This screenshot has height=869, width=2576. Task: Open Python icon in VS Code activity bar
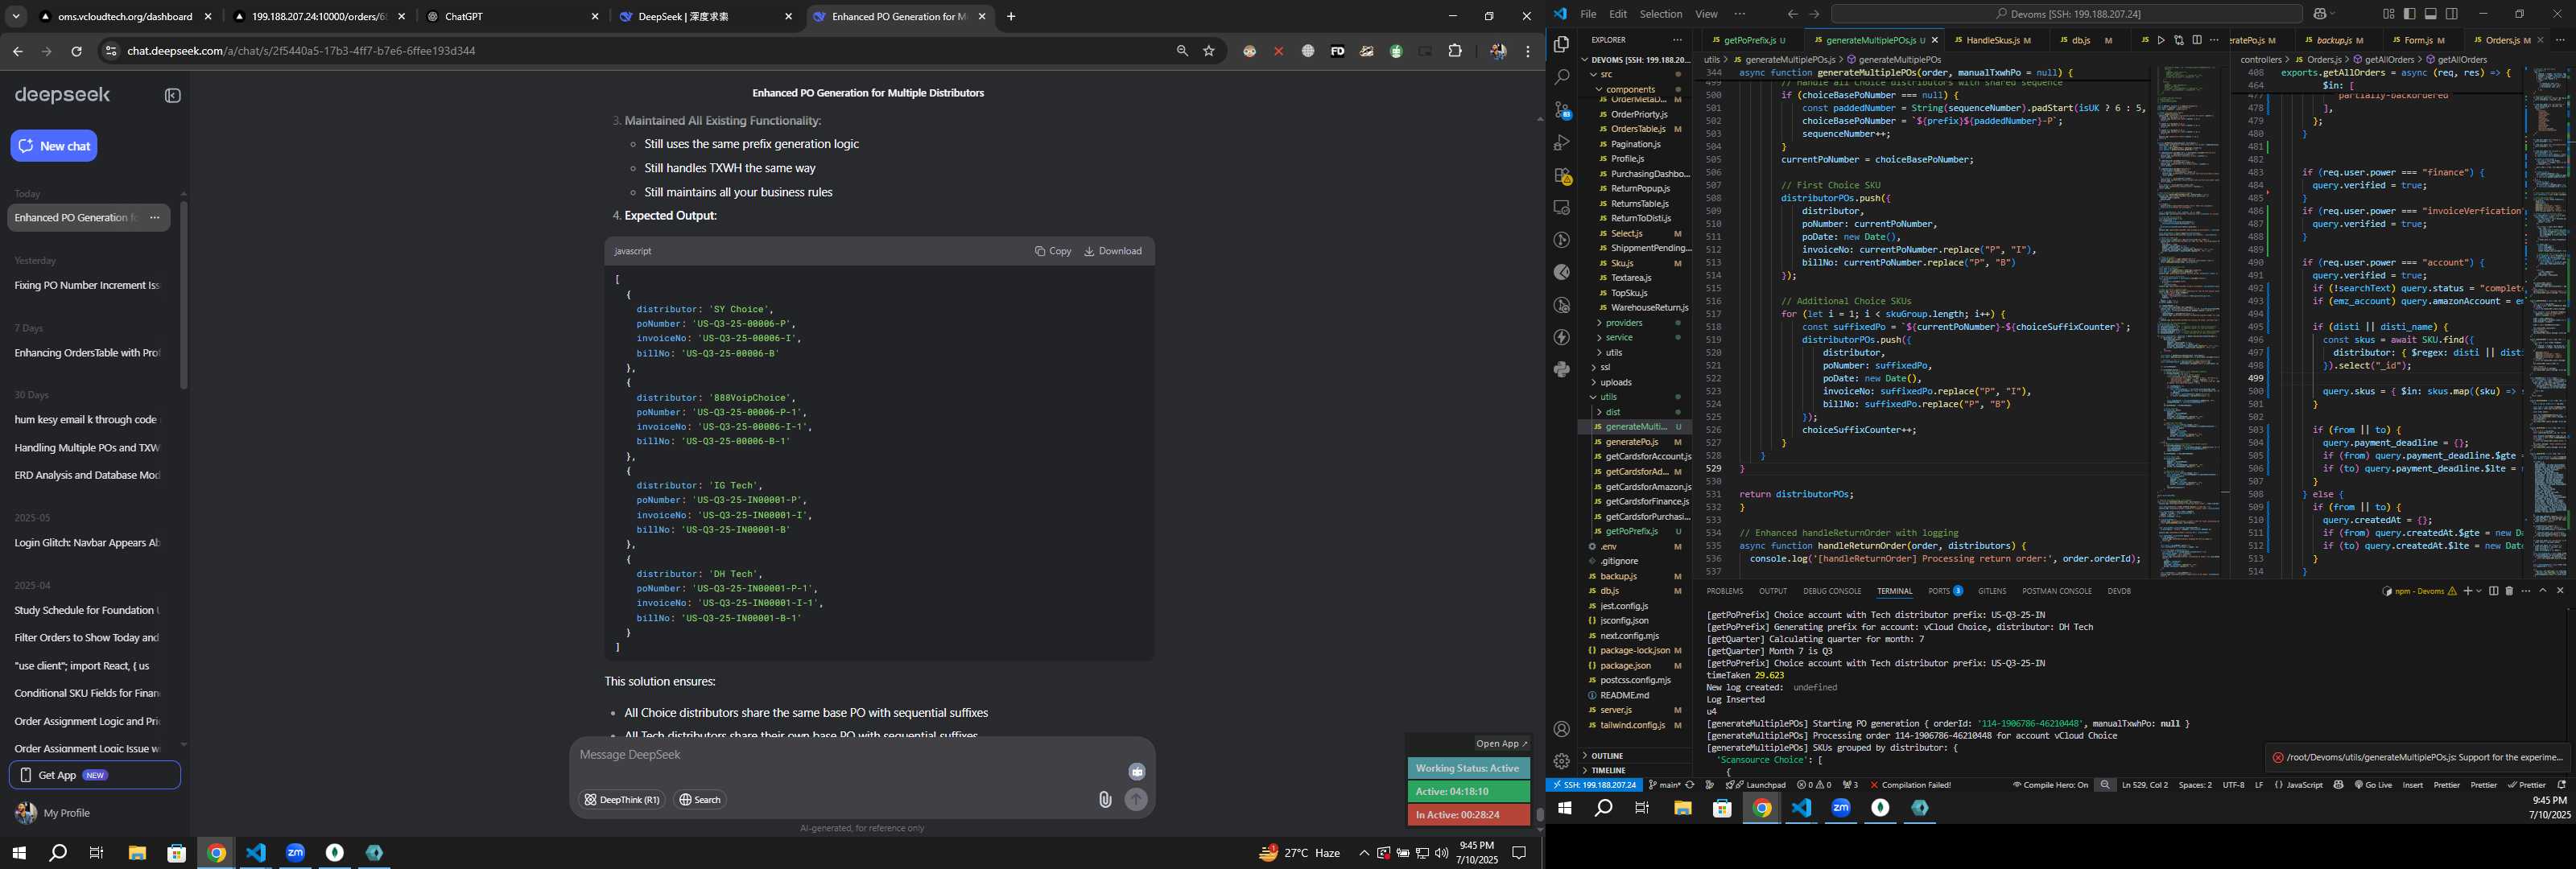click(1561, 370)
